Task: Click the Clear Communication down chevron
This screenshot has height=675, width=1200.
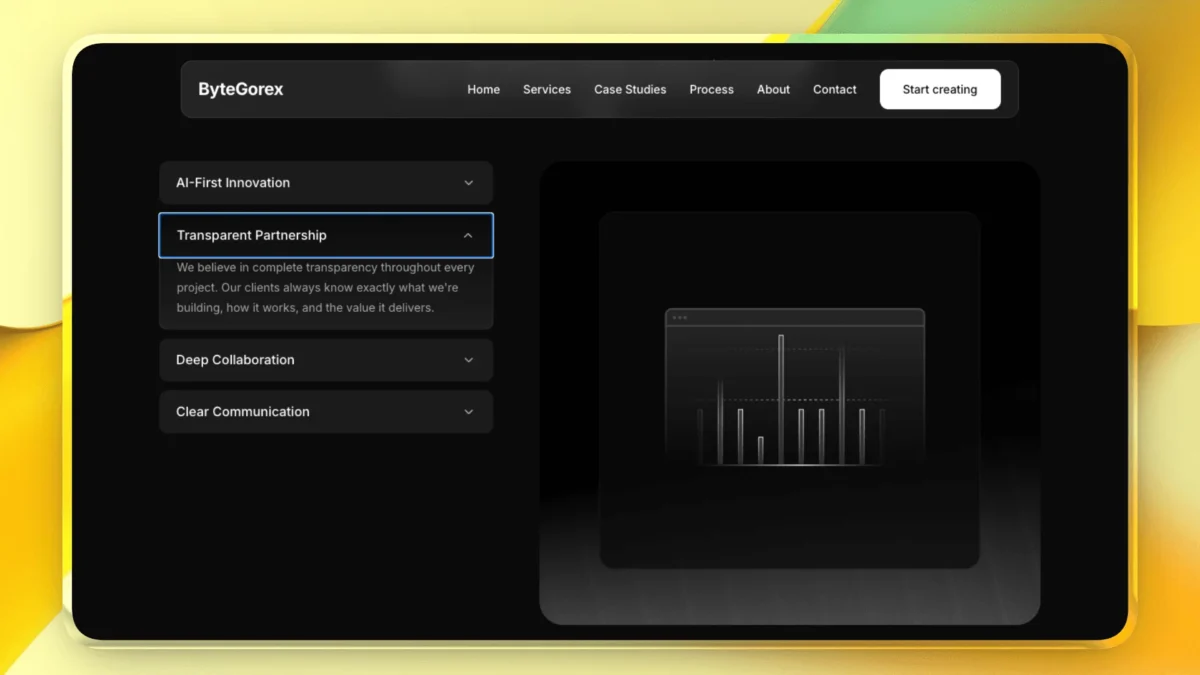Action: pyautogui.click(x=469, y=412)
